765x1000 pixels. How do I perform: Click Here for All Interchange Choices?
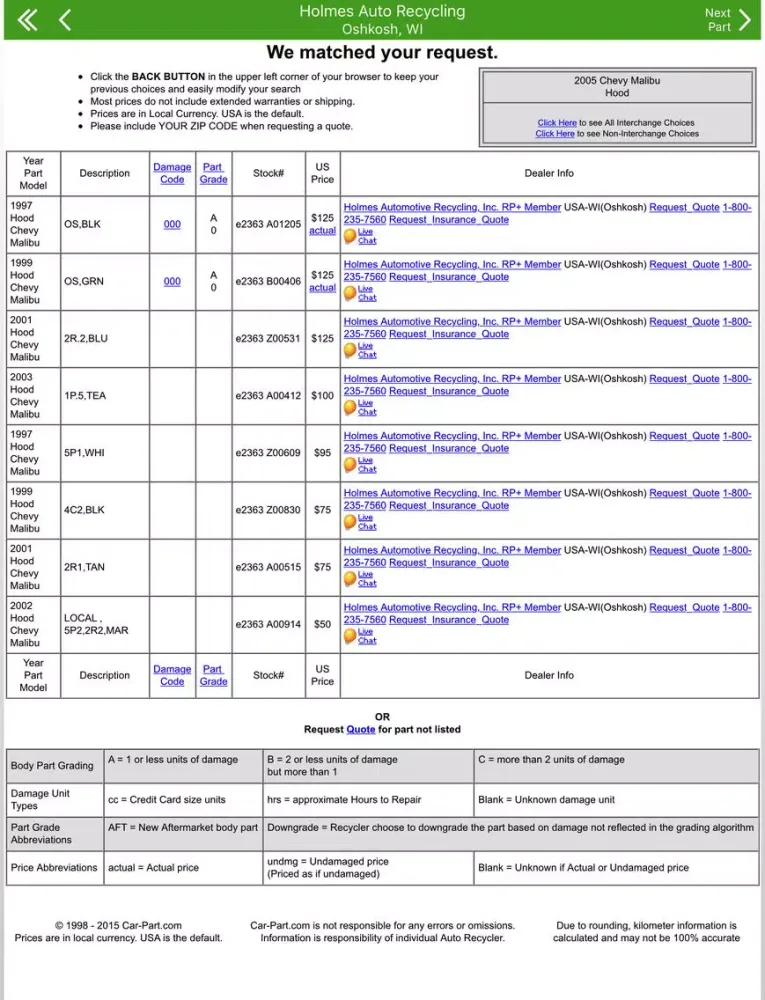tap(557, 122)
